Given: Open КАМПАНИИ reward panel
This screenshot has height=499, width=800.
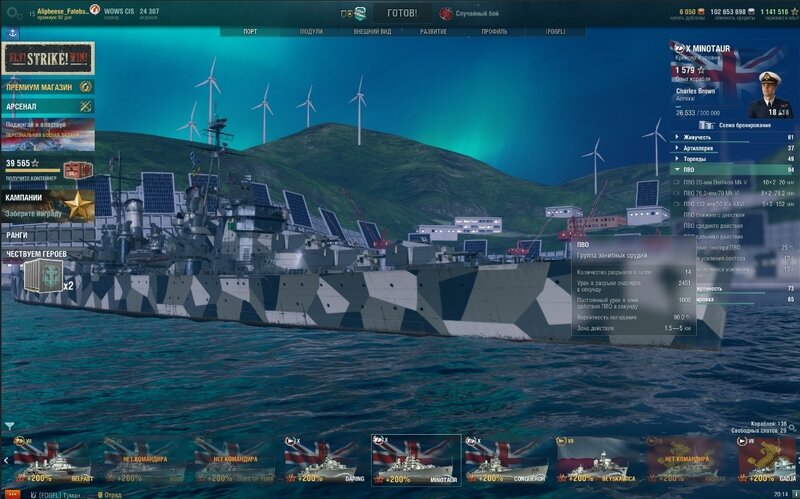Looking at the screenshot, I should click(48, 206).
